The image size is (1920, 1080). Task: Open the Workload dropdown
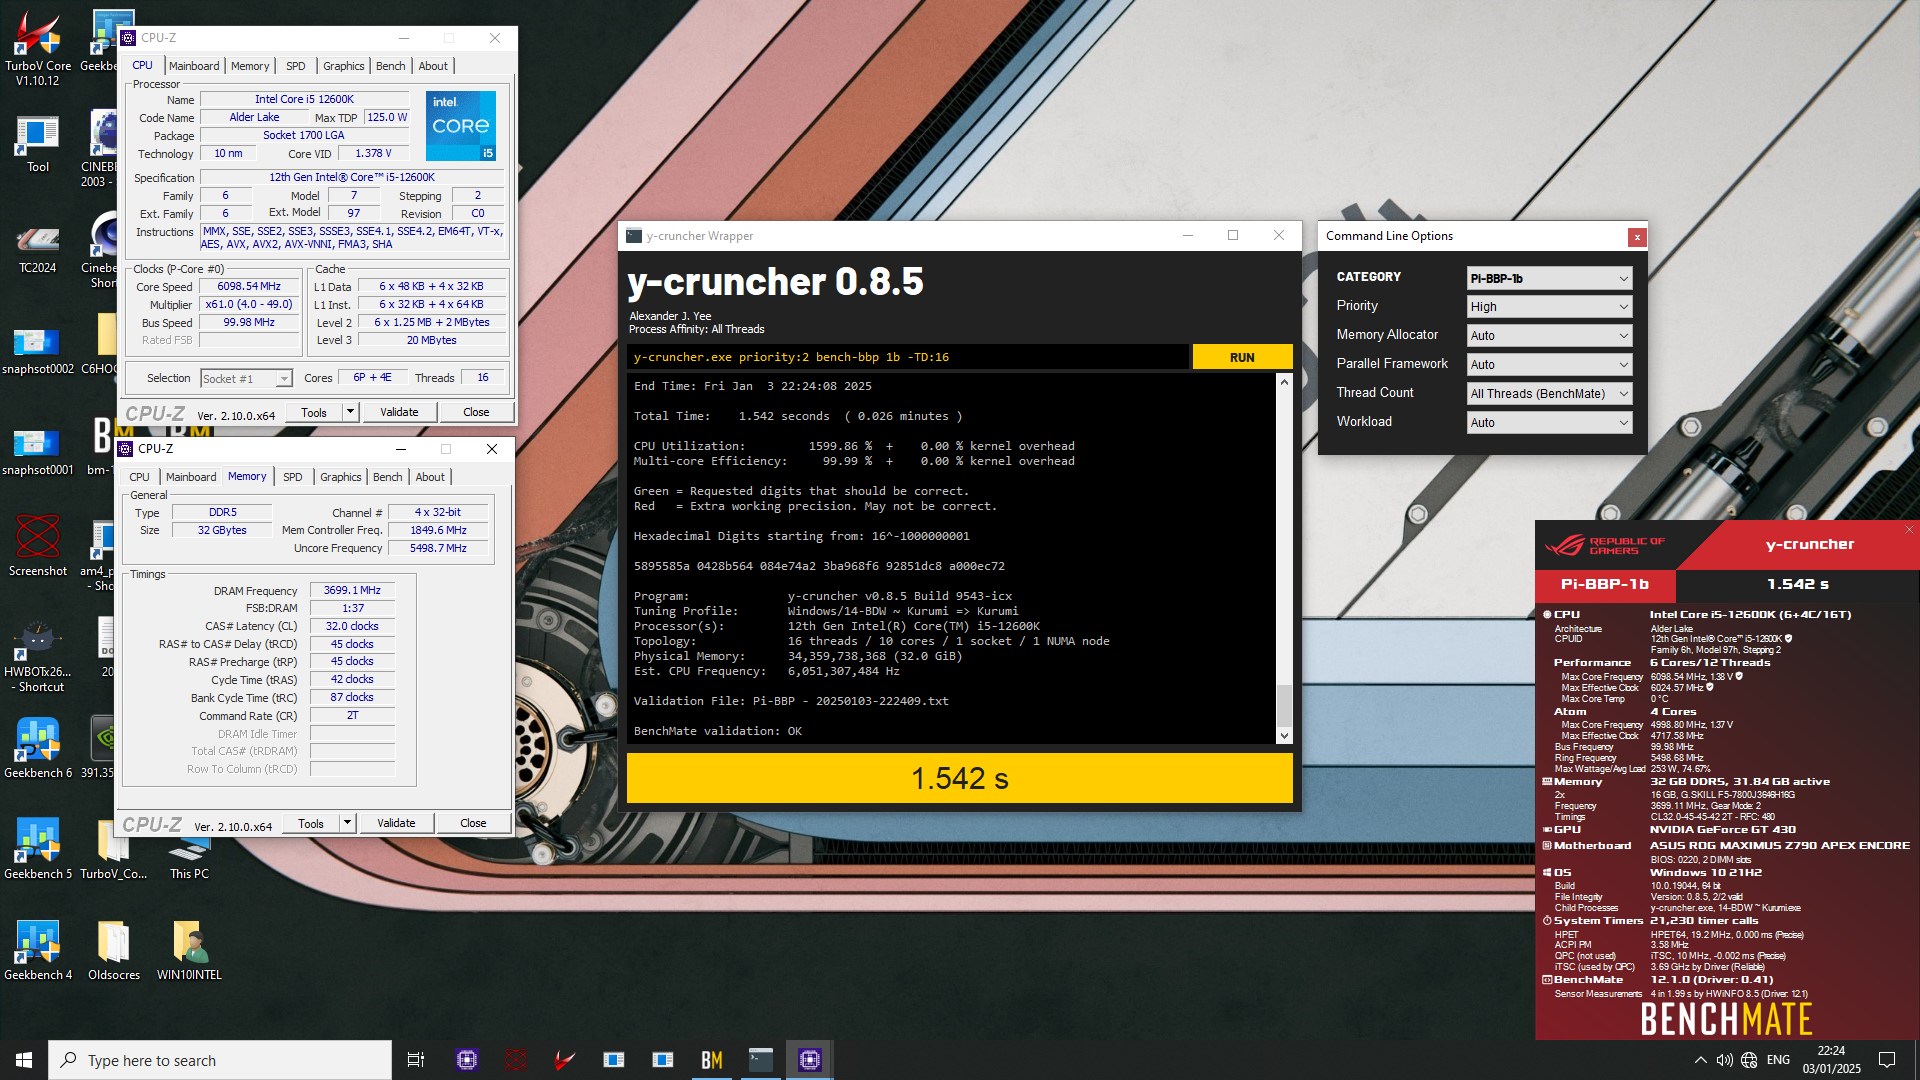tap(1549, 423)
